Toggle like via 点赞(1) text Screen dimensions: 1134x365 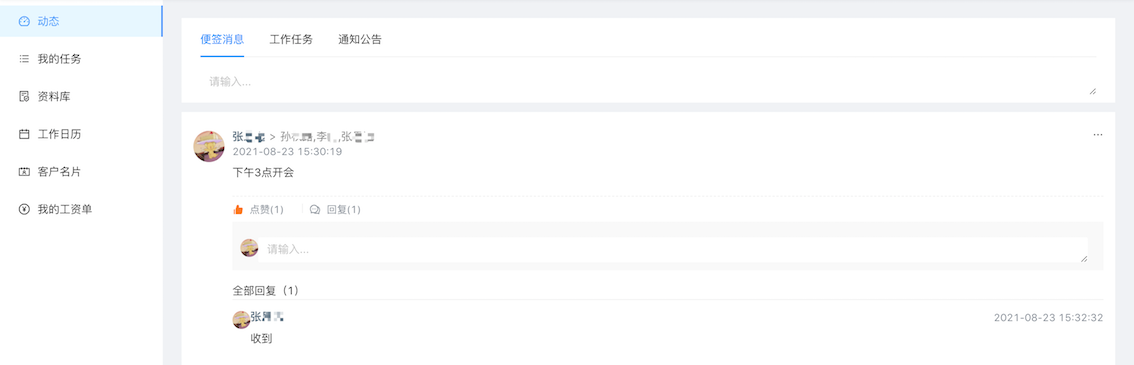point(267,210)
